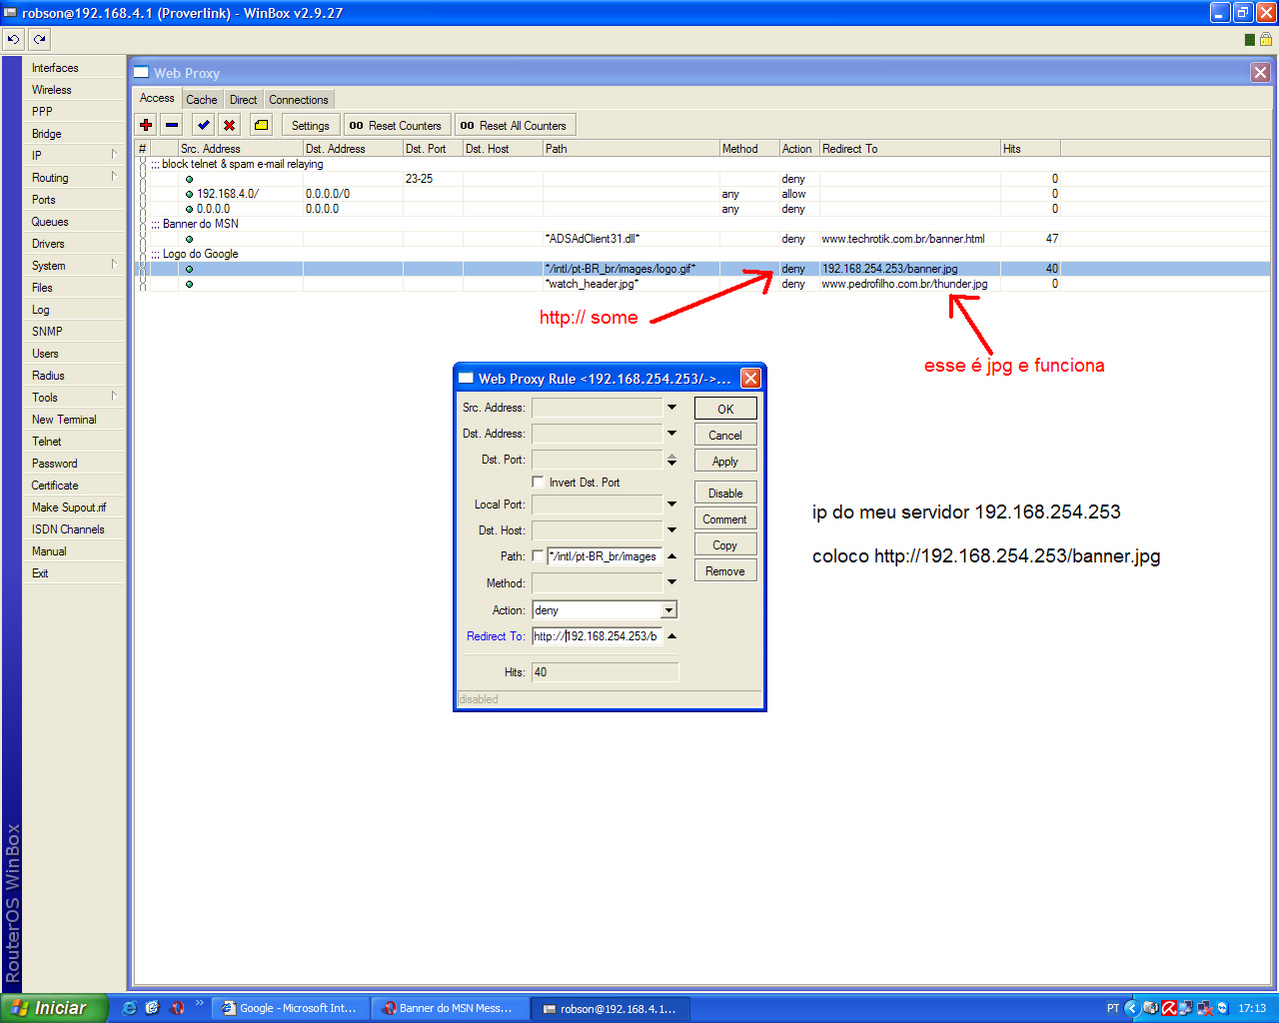Click the Remove button in dialog
The width and height of the screenshot is (1279, 1023).
click(725, 571)
